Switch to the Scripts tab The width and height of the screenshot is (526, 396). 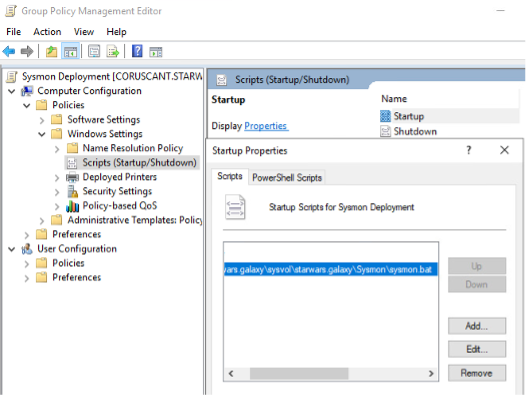pos(230,177)
